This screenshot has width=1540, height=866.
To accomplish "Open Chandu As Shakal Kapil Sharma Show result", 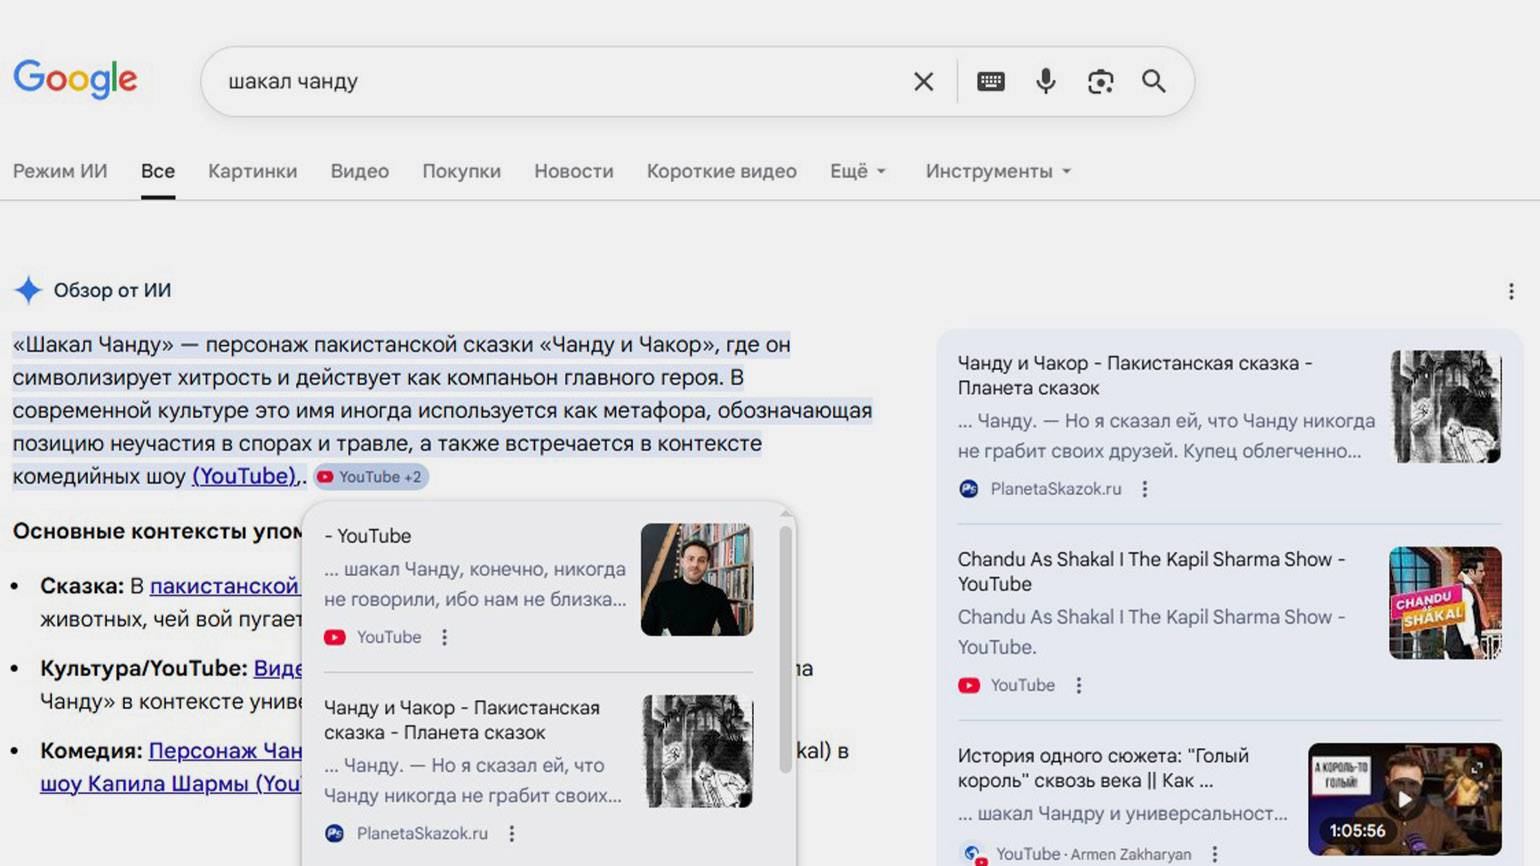I will [x=1150, y=571].
